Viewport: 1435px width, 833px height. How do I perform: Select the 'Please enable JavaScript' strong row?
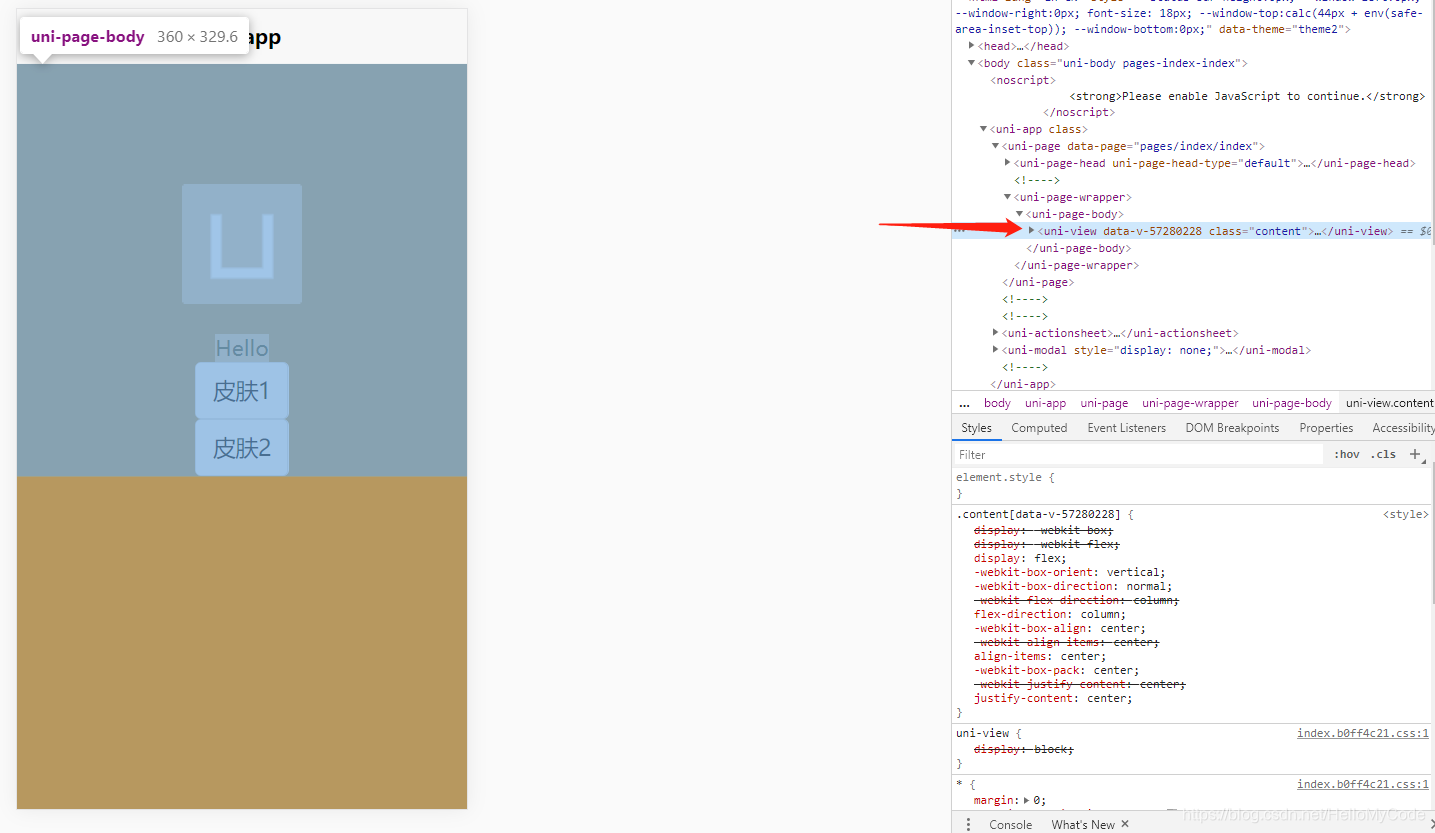point(1246,96)
